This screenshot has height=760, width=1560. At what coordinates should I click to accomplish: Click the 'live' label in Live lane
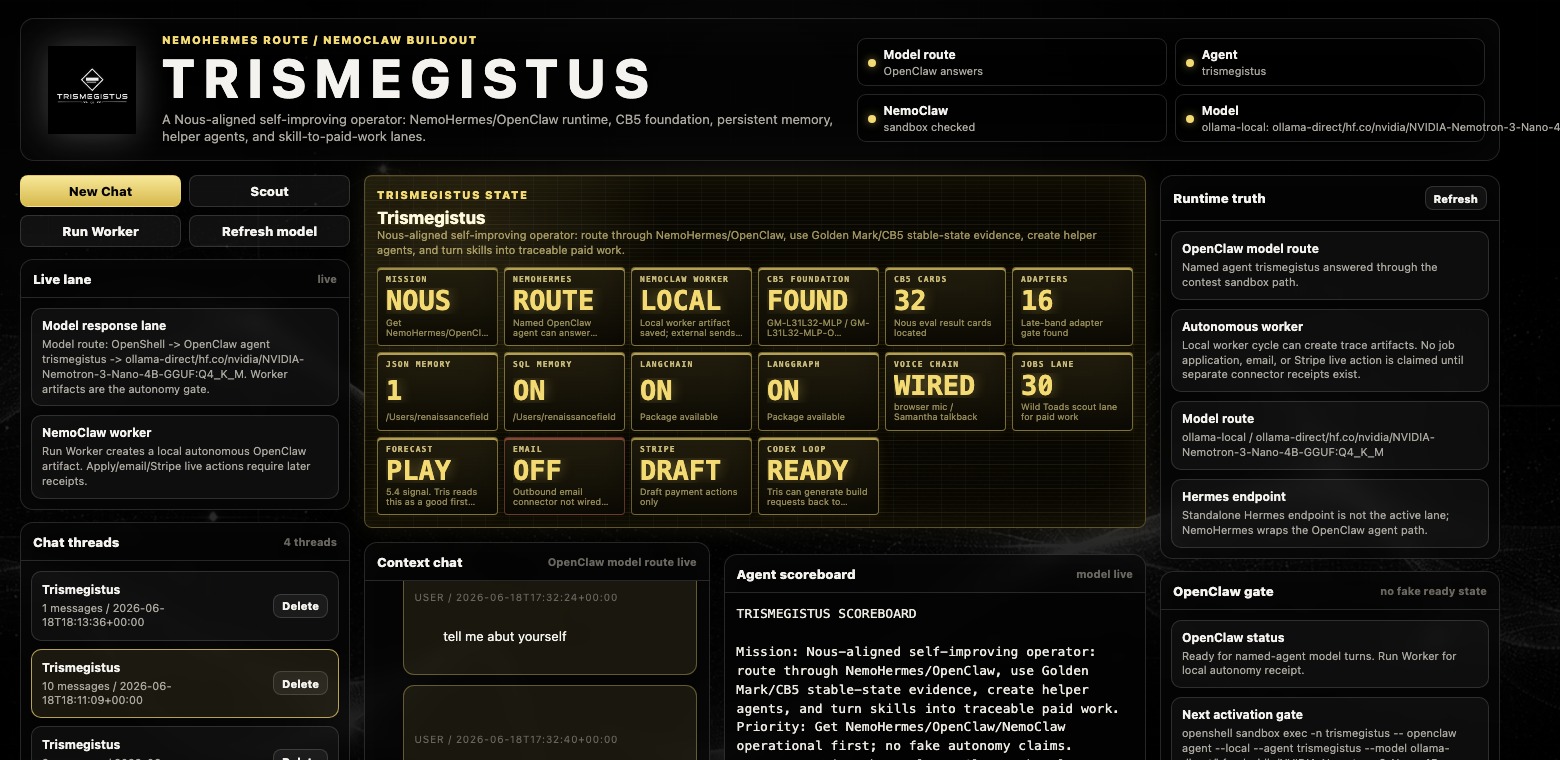click(x=327, y=279)
